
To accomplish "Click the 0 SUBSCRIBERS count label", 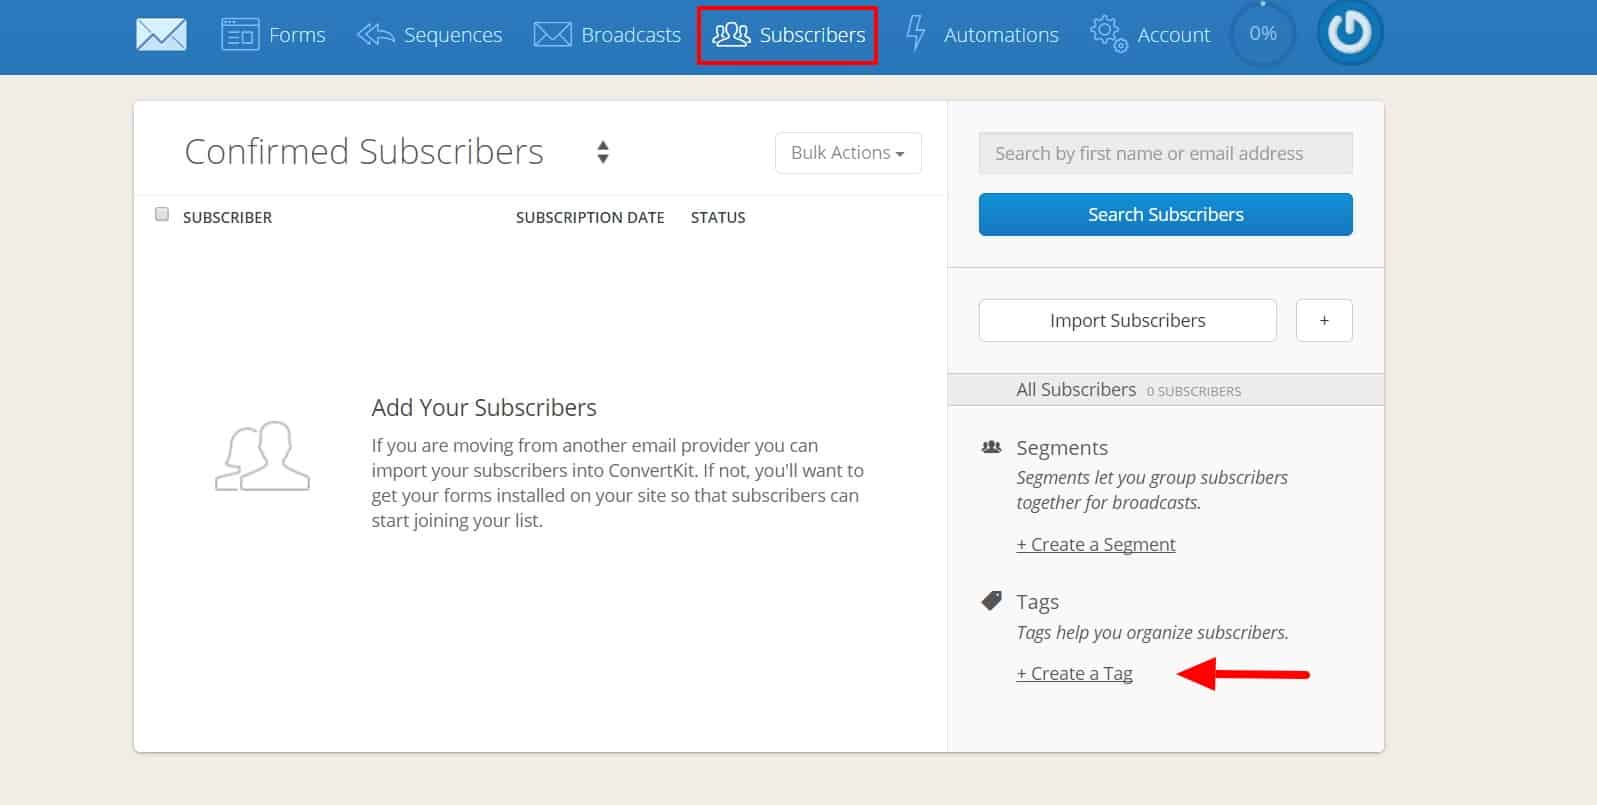I will click(x=1194, y=391).
